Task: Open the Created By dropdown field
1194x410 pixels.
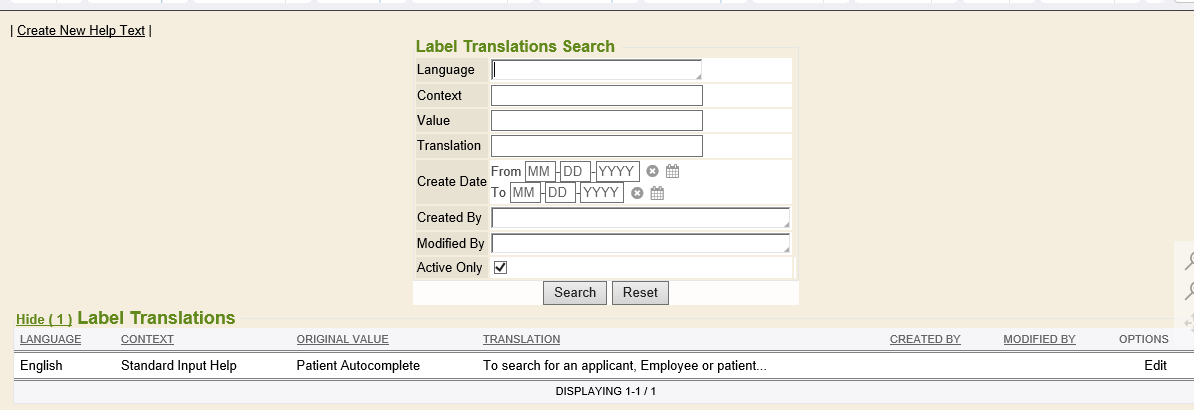Action: point(640,218)
